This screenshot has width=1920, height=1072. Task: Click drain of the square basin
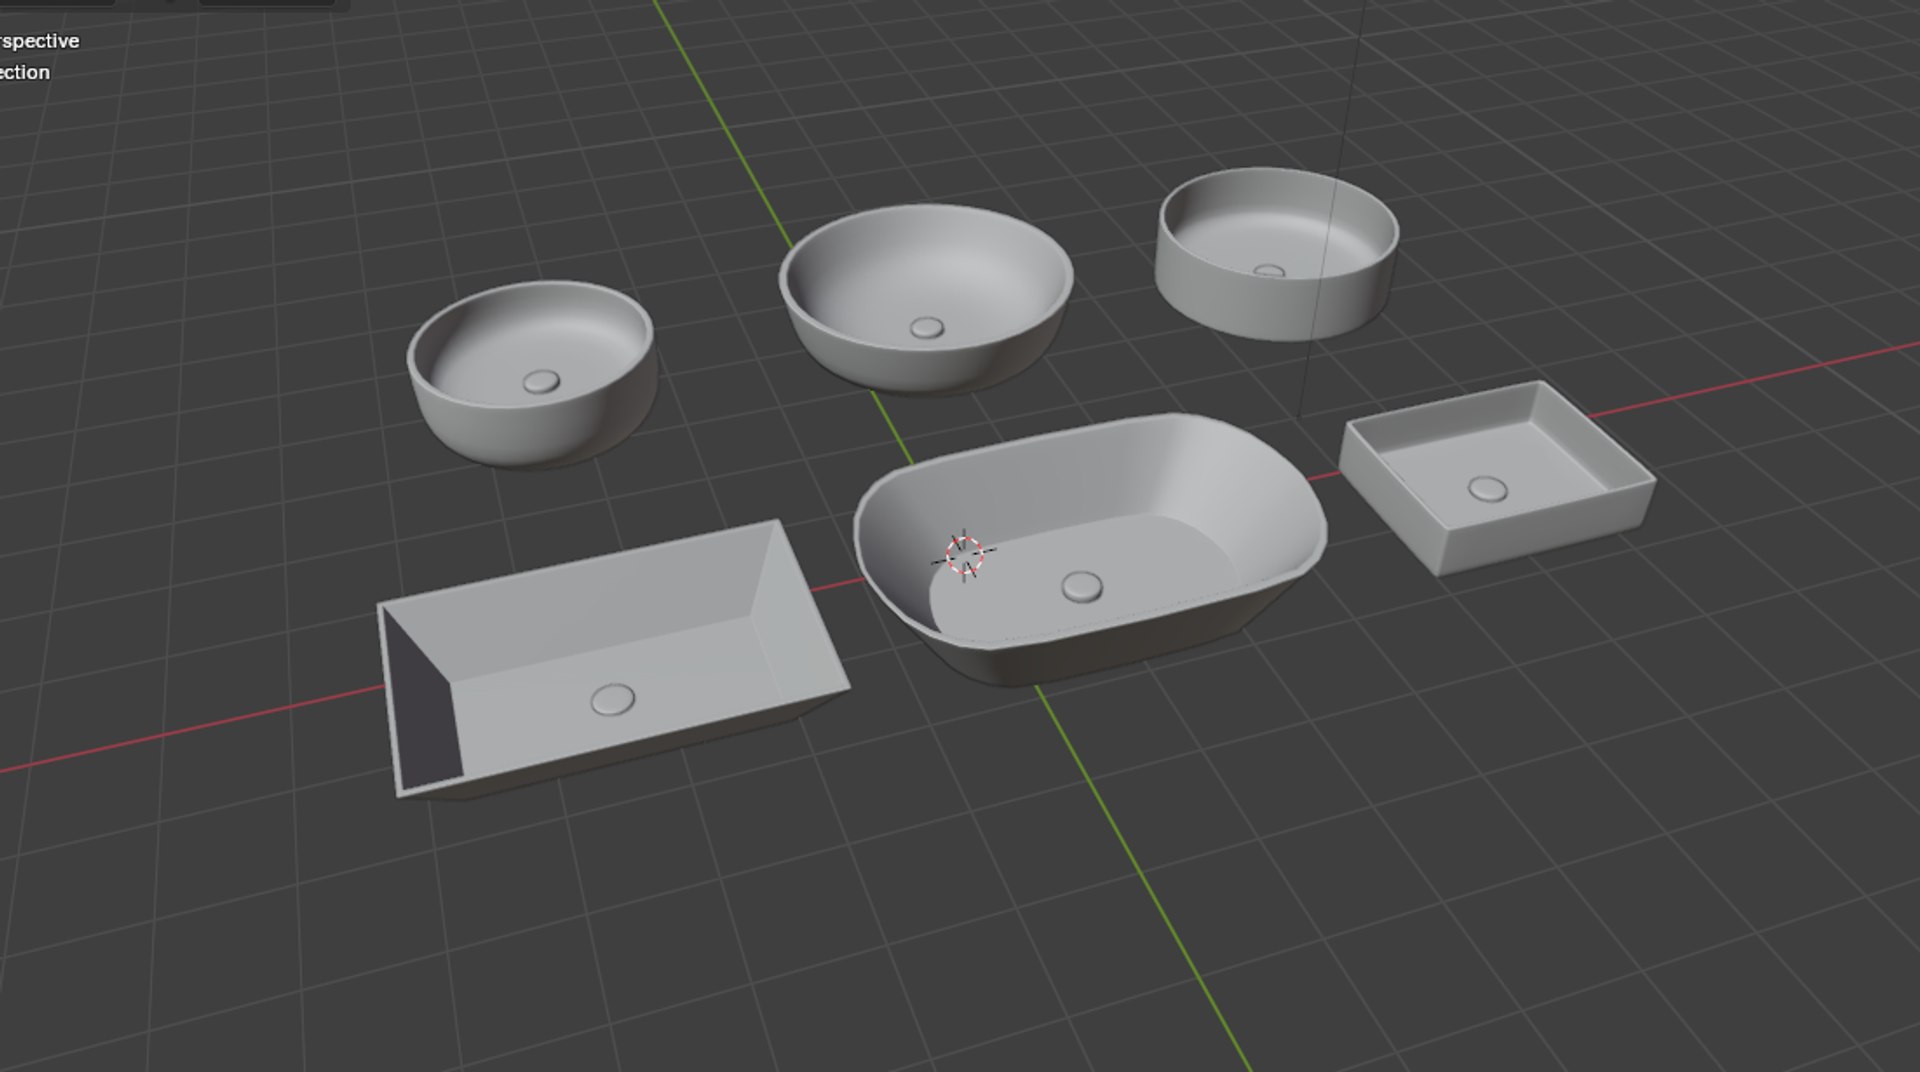1487,489
